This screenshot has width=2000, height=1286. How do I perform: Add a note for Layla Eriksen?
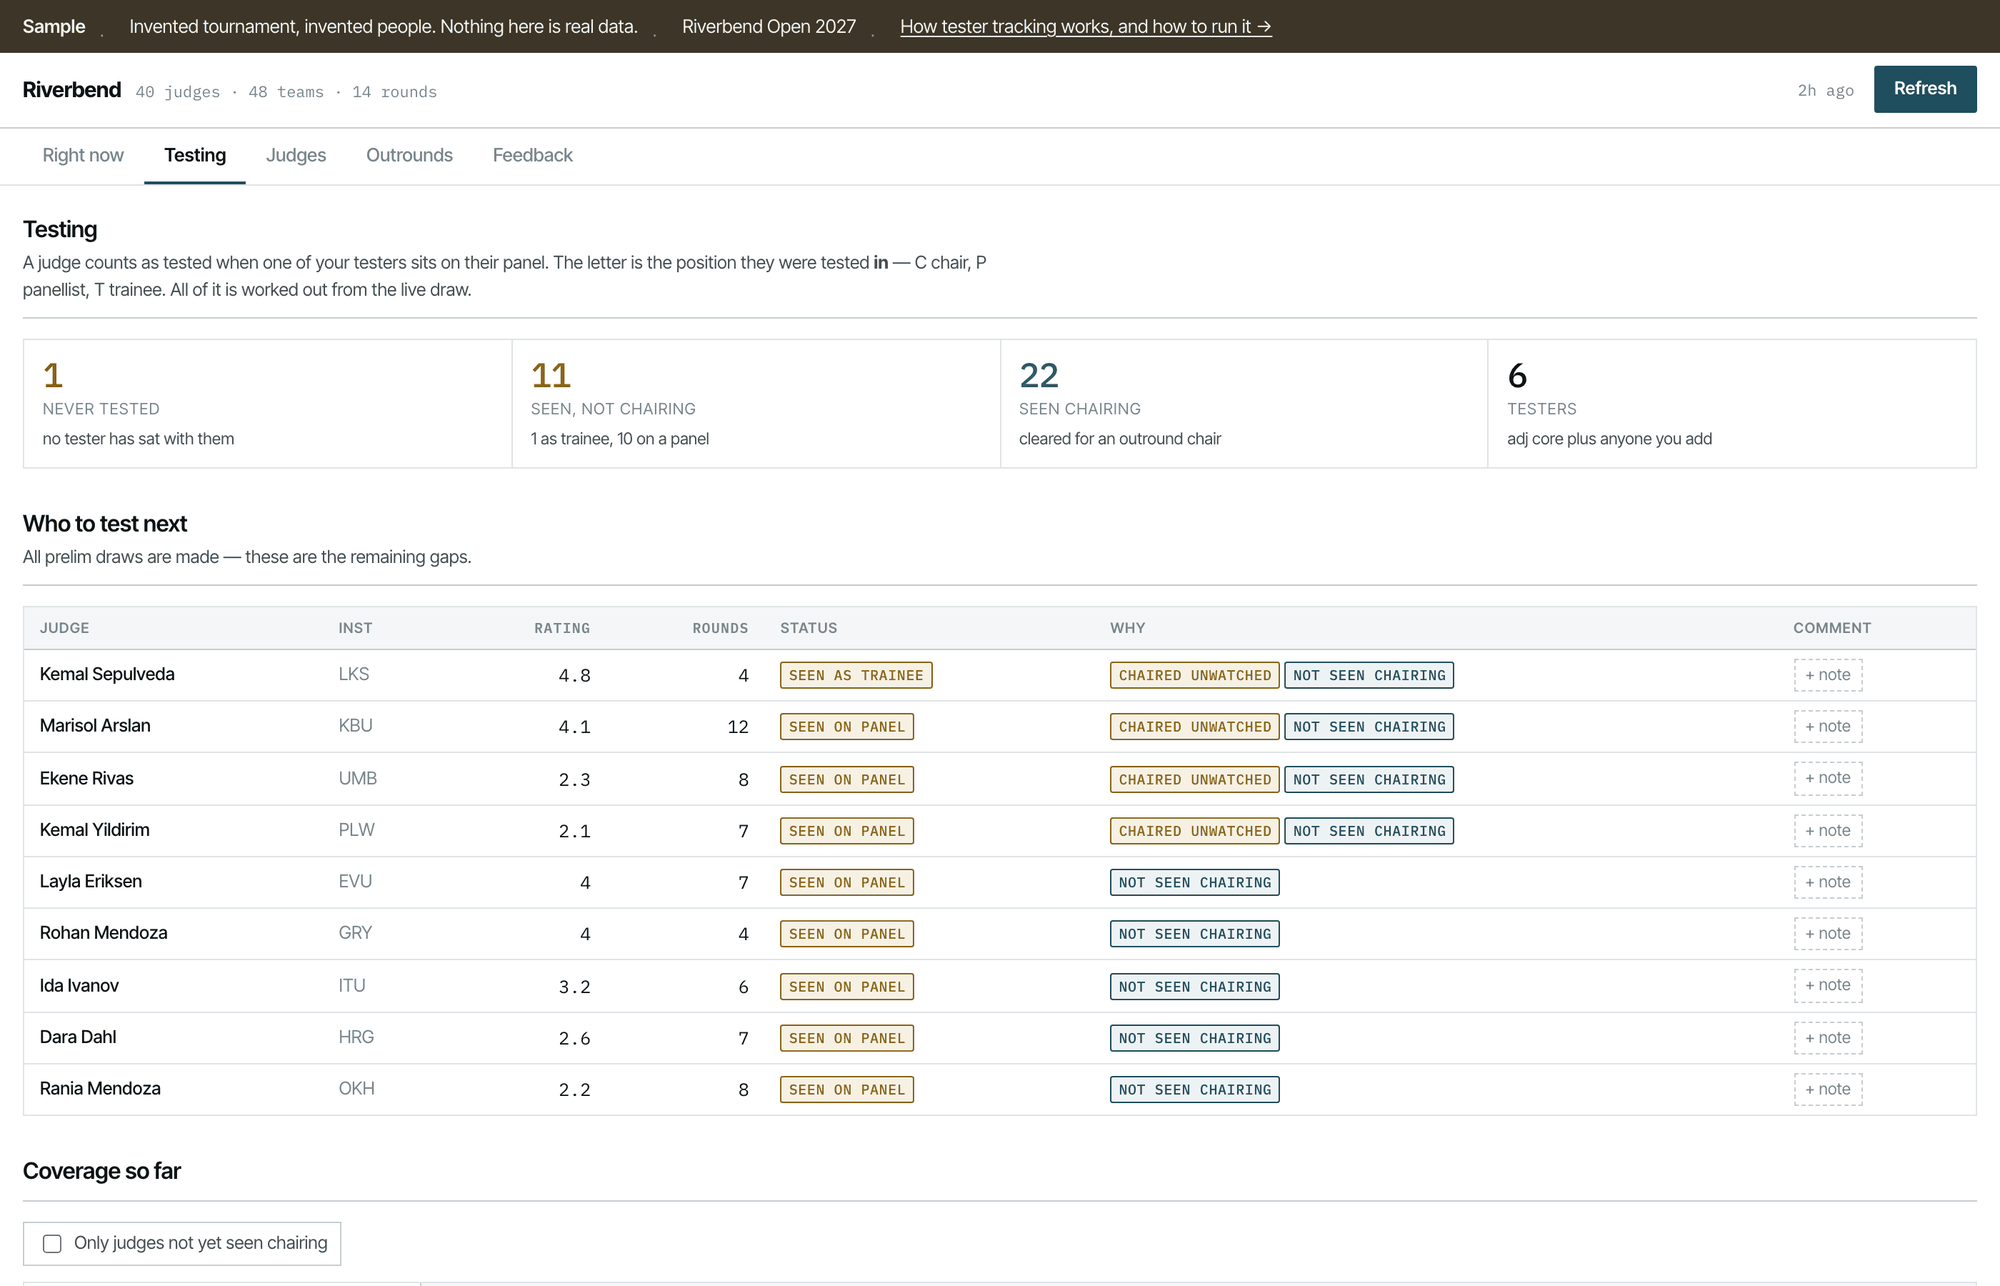coord(1827,882)
